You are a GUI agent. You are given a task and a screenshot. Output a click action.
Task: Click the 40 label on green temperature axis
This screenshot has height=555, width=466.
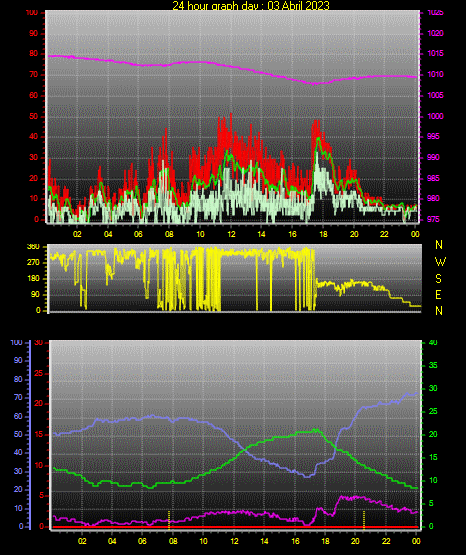tap(433, 343)
